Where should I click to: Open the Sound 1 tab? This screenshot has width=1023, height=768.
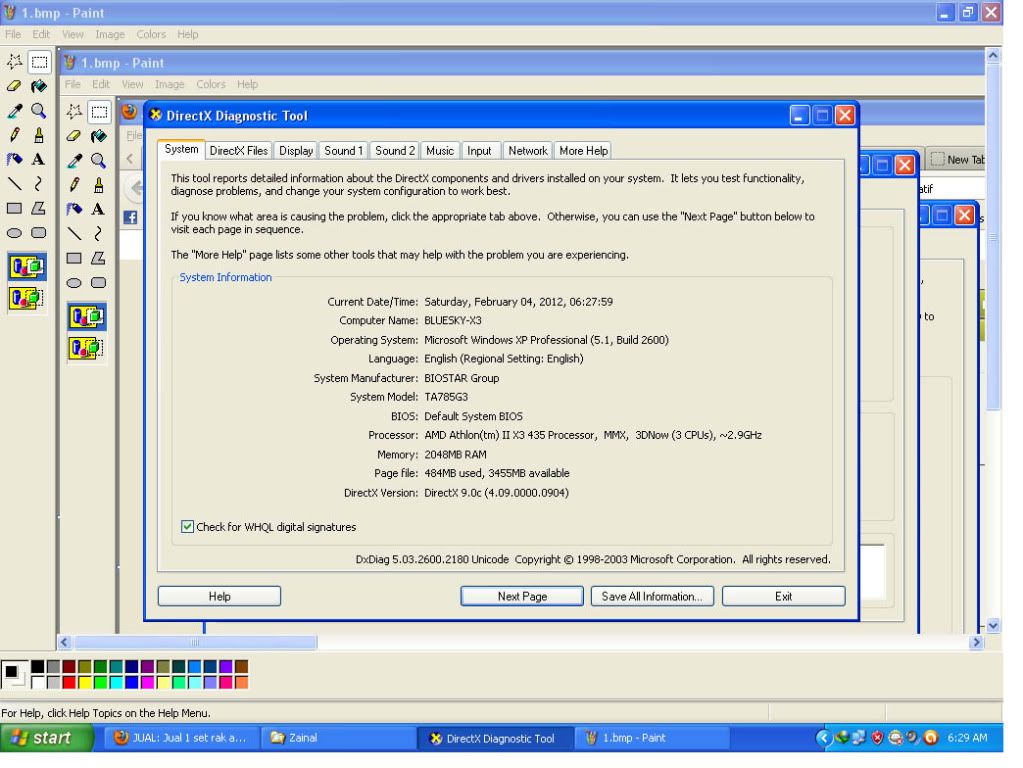(344, 151)
